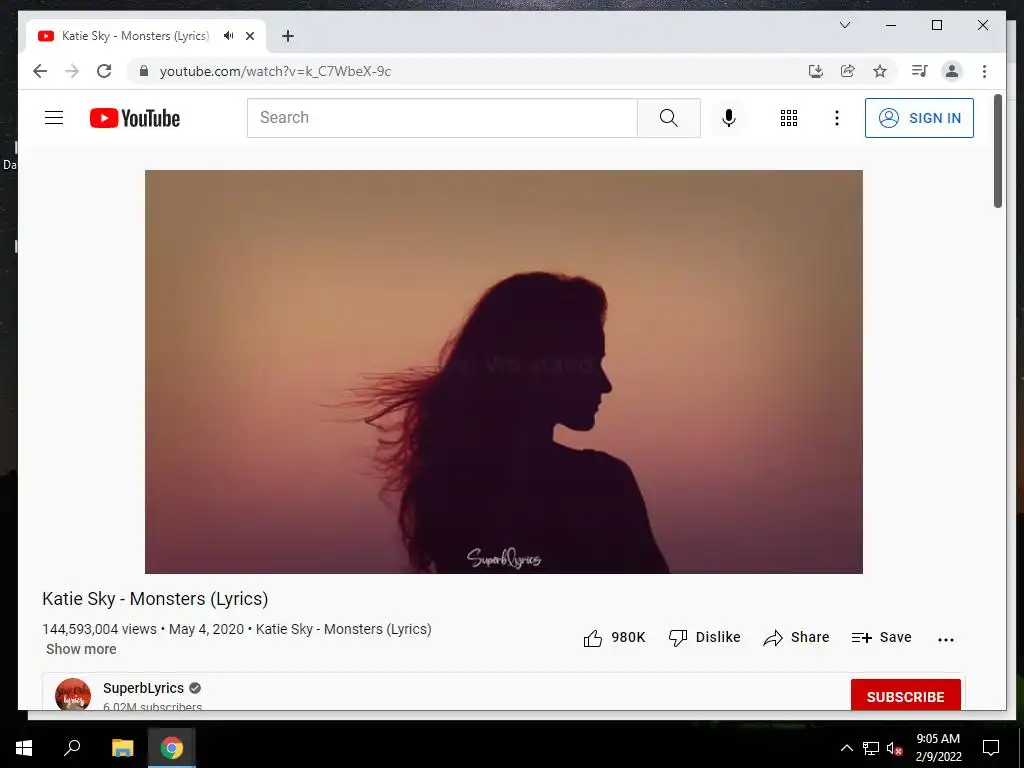1024x768 pixels.
Task: Open Windows taskbar search
Action: [x=72, y=748]
